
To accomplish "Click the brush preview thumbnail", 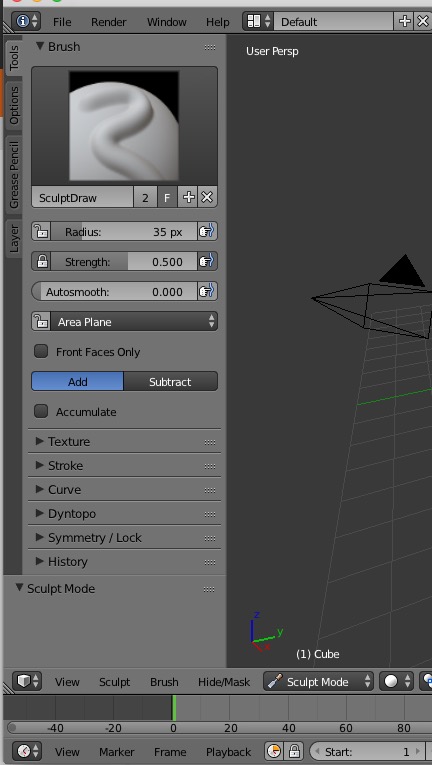I will (x=124, y=126).
